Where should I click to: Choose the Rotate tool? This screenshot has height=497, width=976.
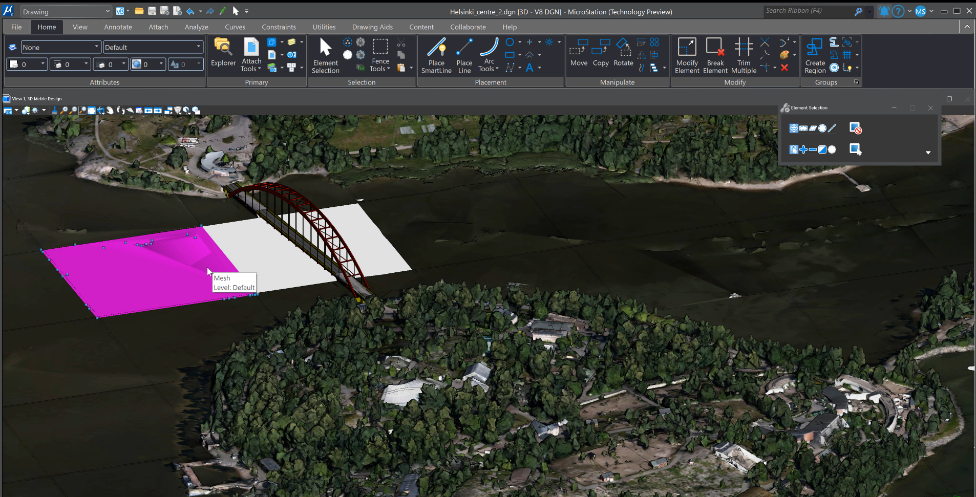click(623, 52)
